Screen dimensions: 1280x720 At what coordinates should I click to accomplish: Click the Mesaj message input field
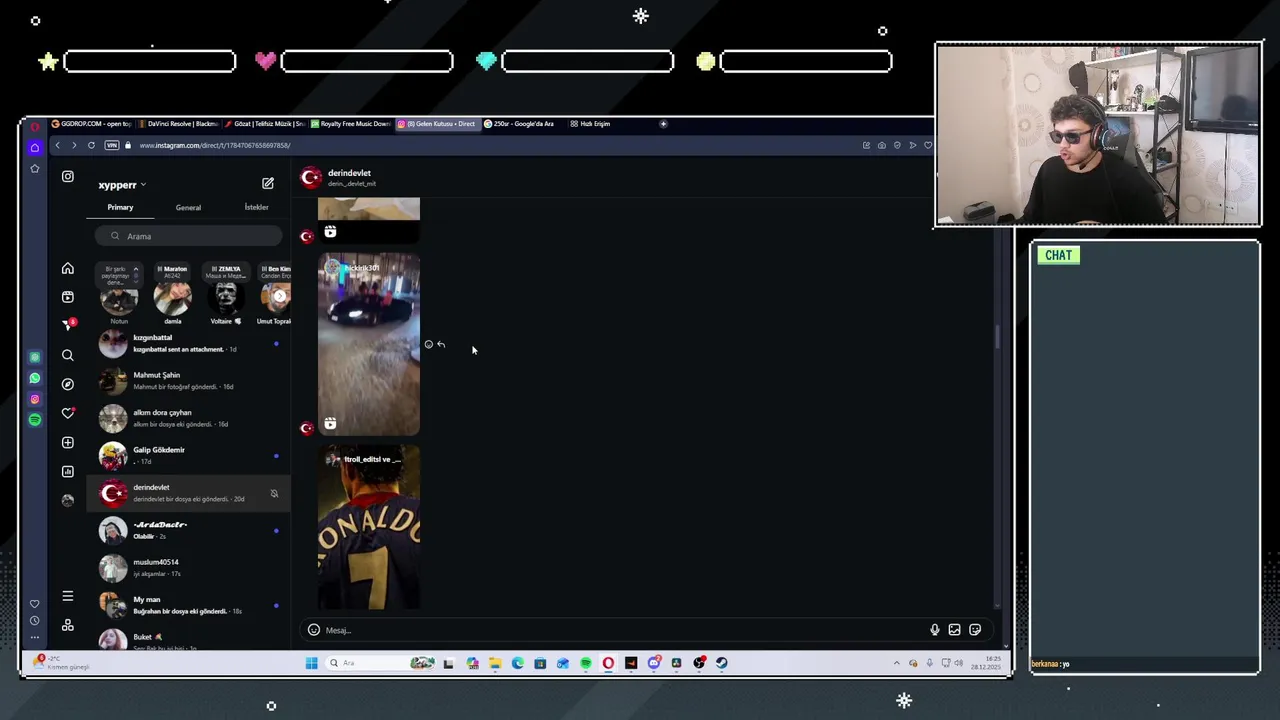click(625, 630)
